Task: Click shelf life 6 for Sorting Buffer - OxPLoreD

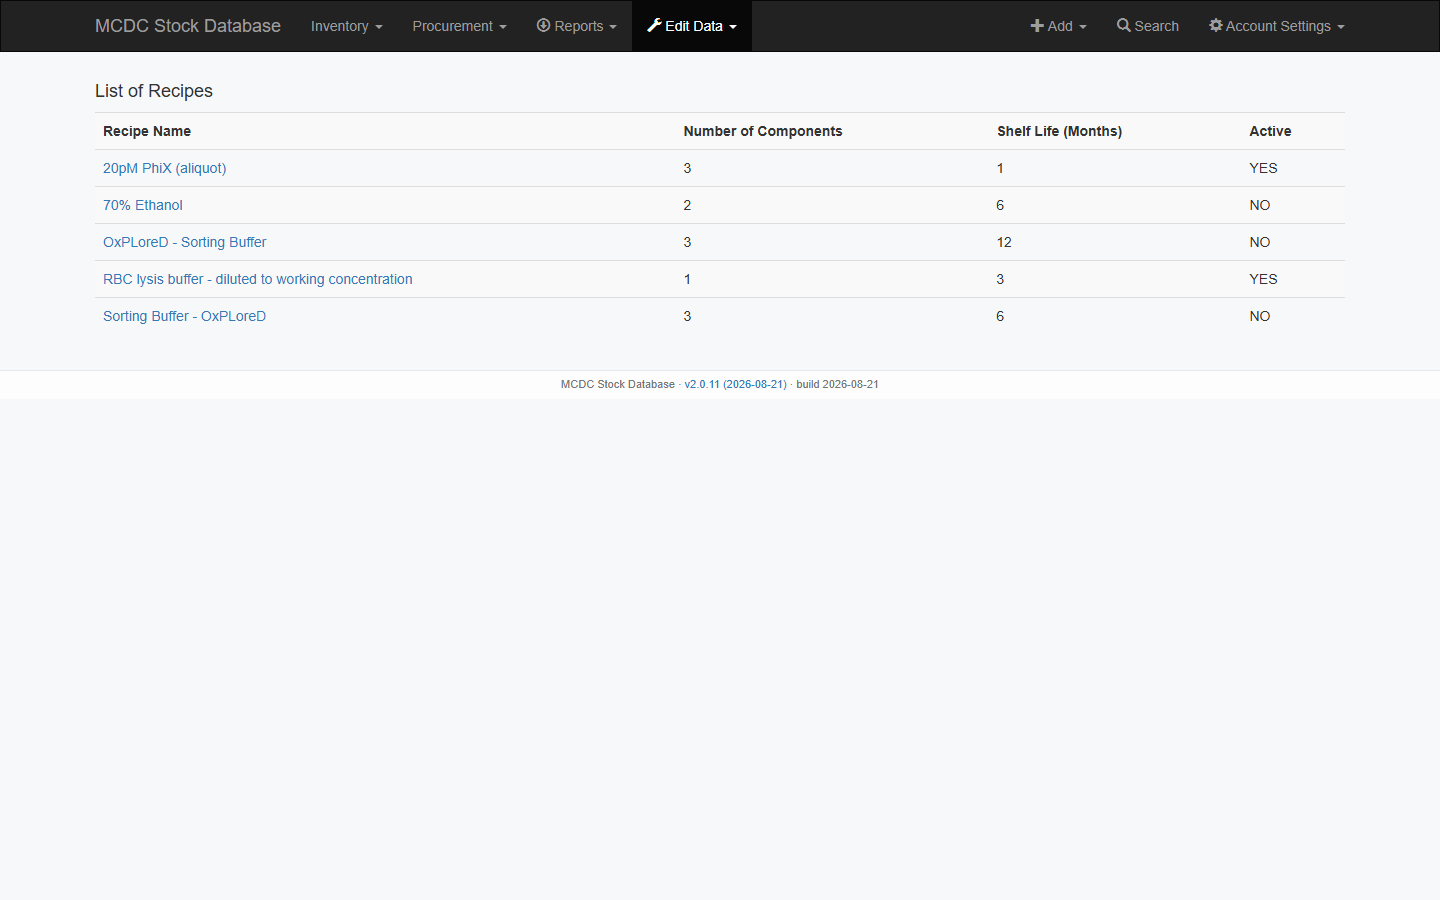Action: tap(1000, 316)
